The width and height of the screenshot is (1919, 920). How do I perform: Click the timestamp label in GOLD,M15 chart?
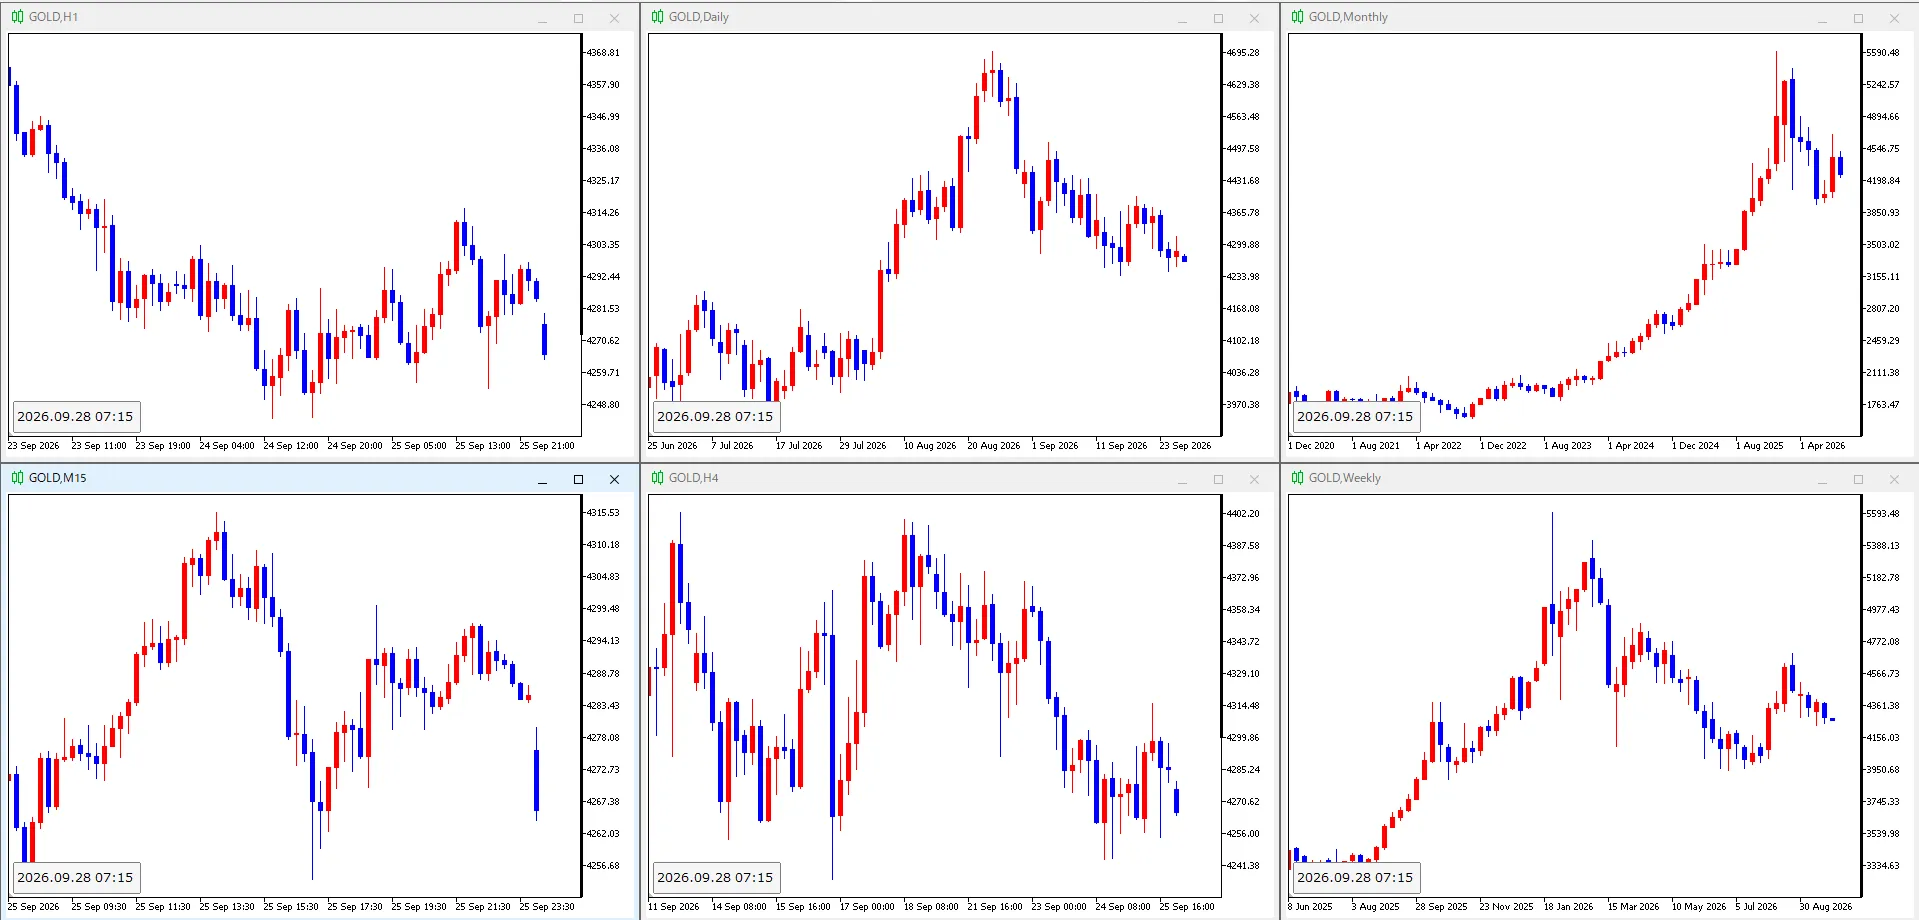point(75,878)
